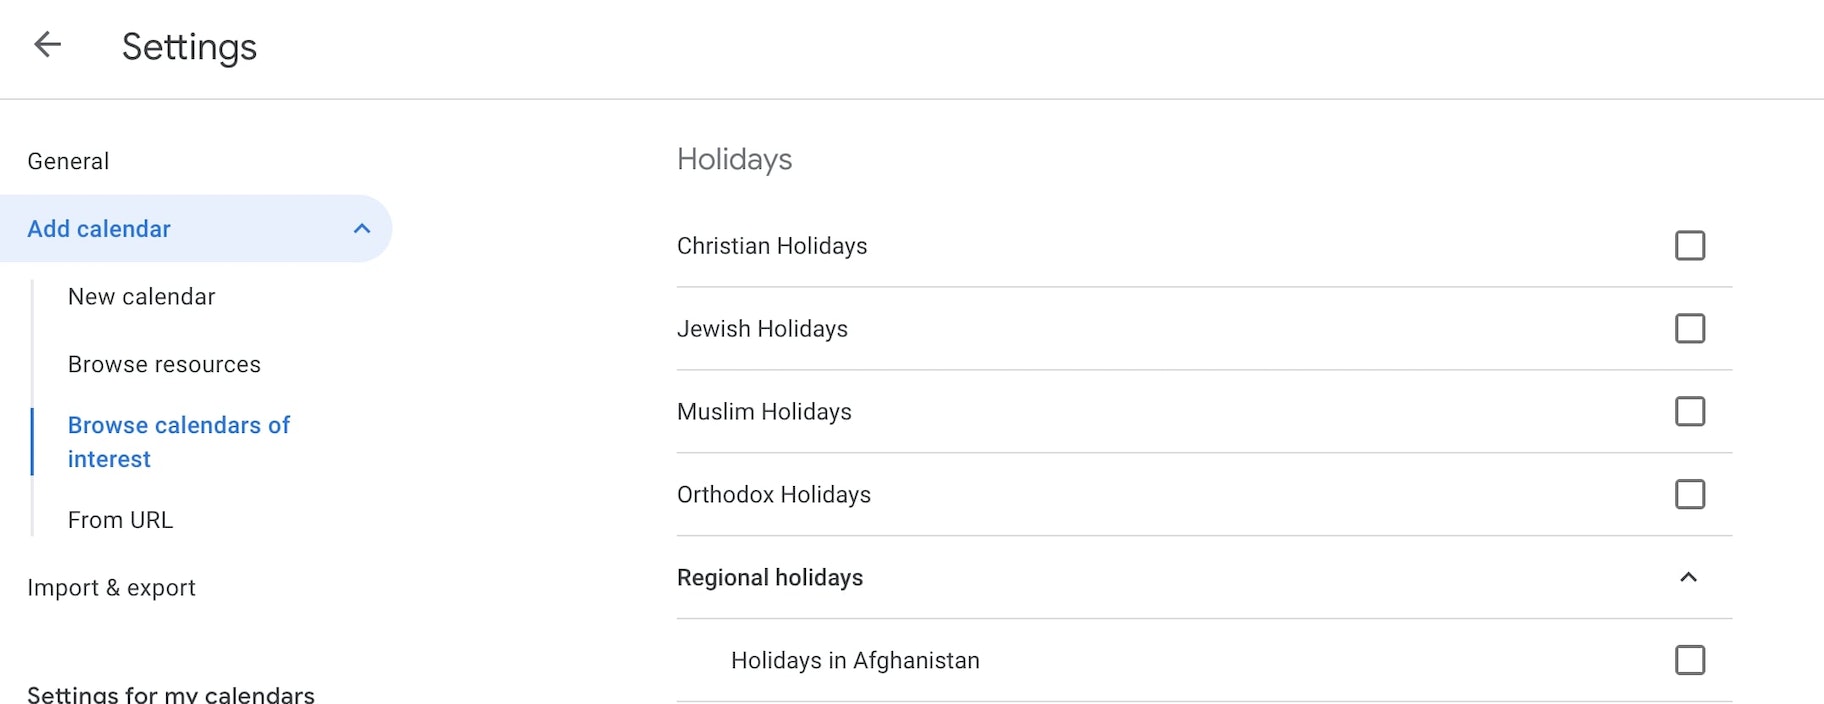Select Browse calendars of interest
This screenshot has height=704, width=1824.
click(178, 442)
